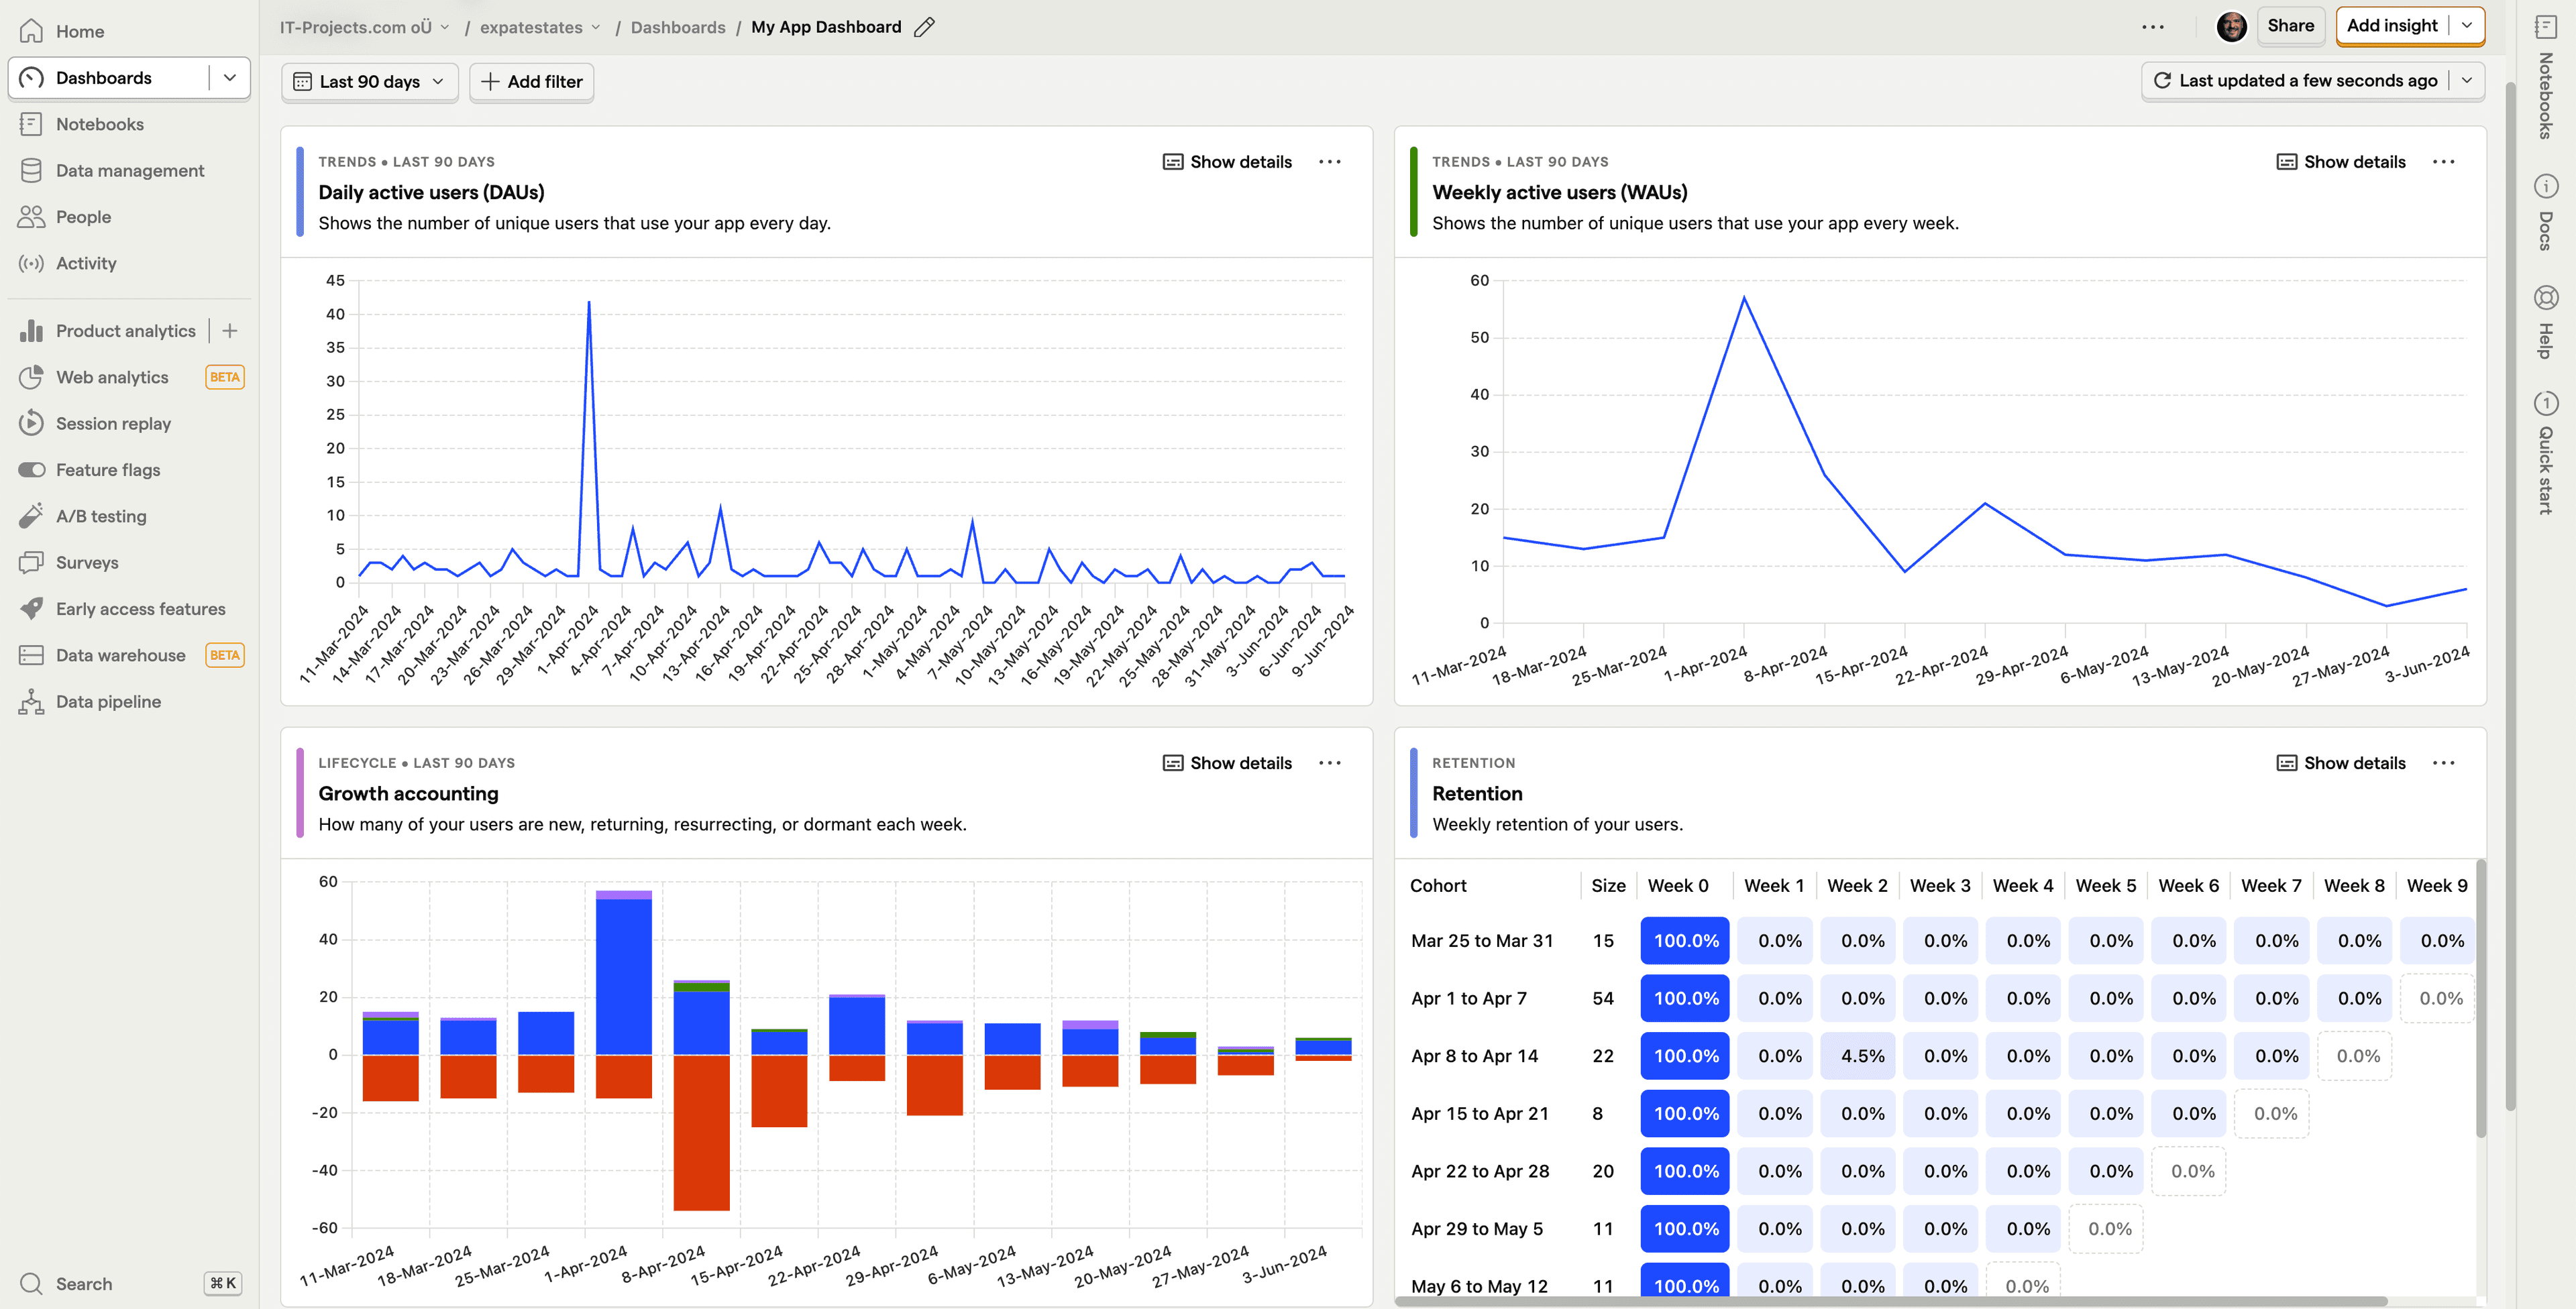Viewport: 2576px width, 1309px height.
Task: Show details for Daily active users
Action: coord(1227,162)
